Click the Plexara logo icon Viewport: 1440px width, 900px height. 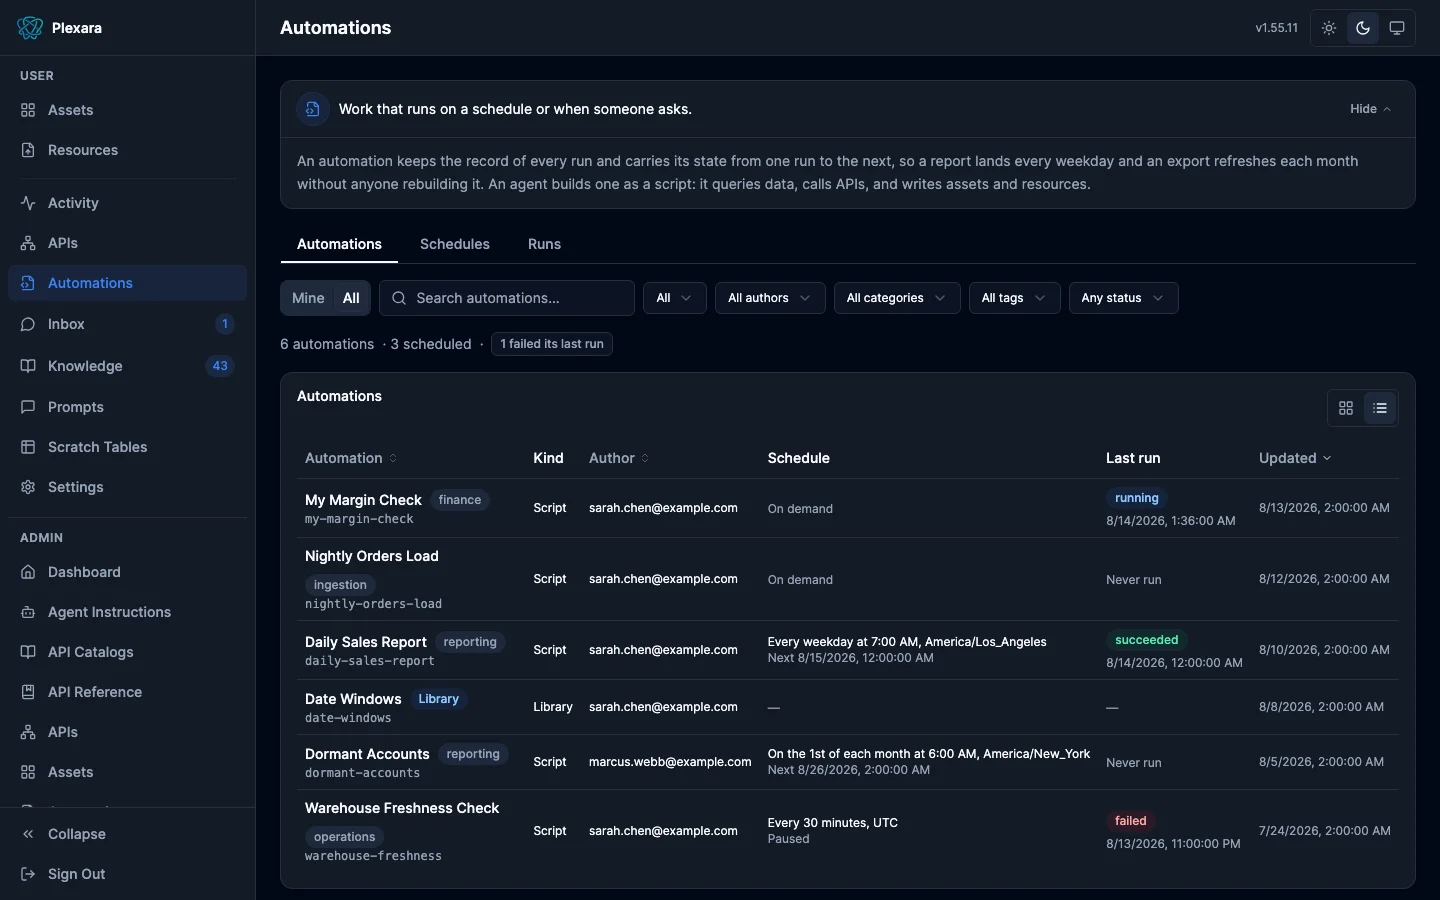pos(30,28)
